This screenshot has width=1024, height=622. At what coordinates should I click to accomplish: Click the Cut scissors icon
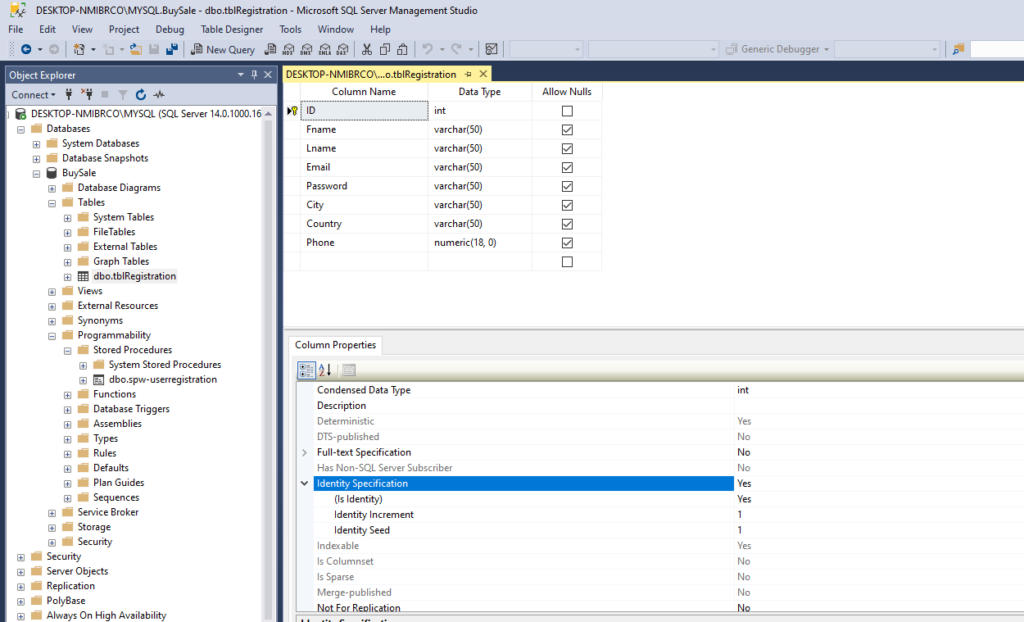367,49
